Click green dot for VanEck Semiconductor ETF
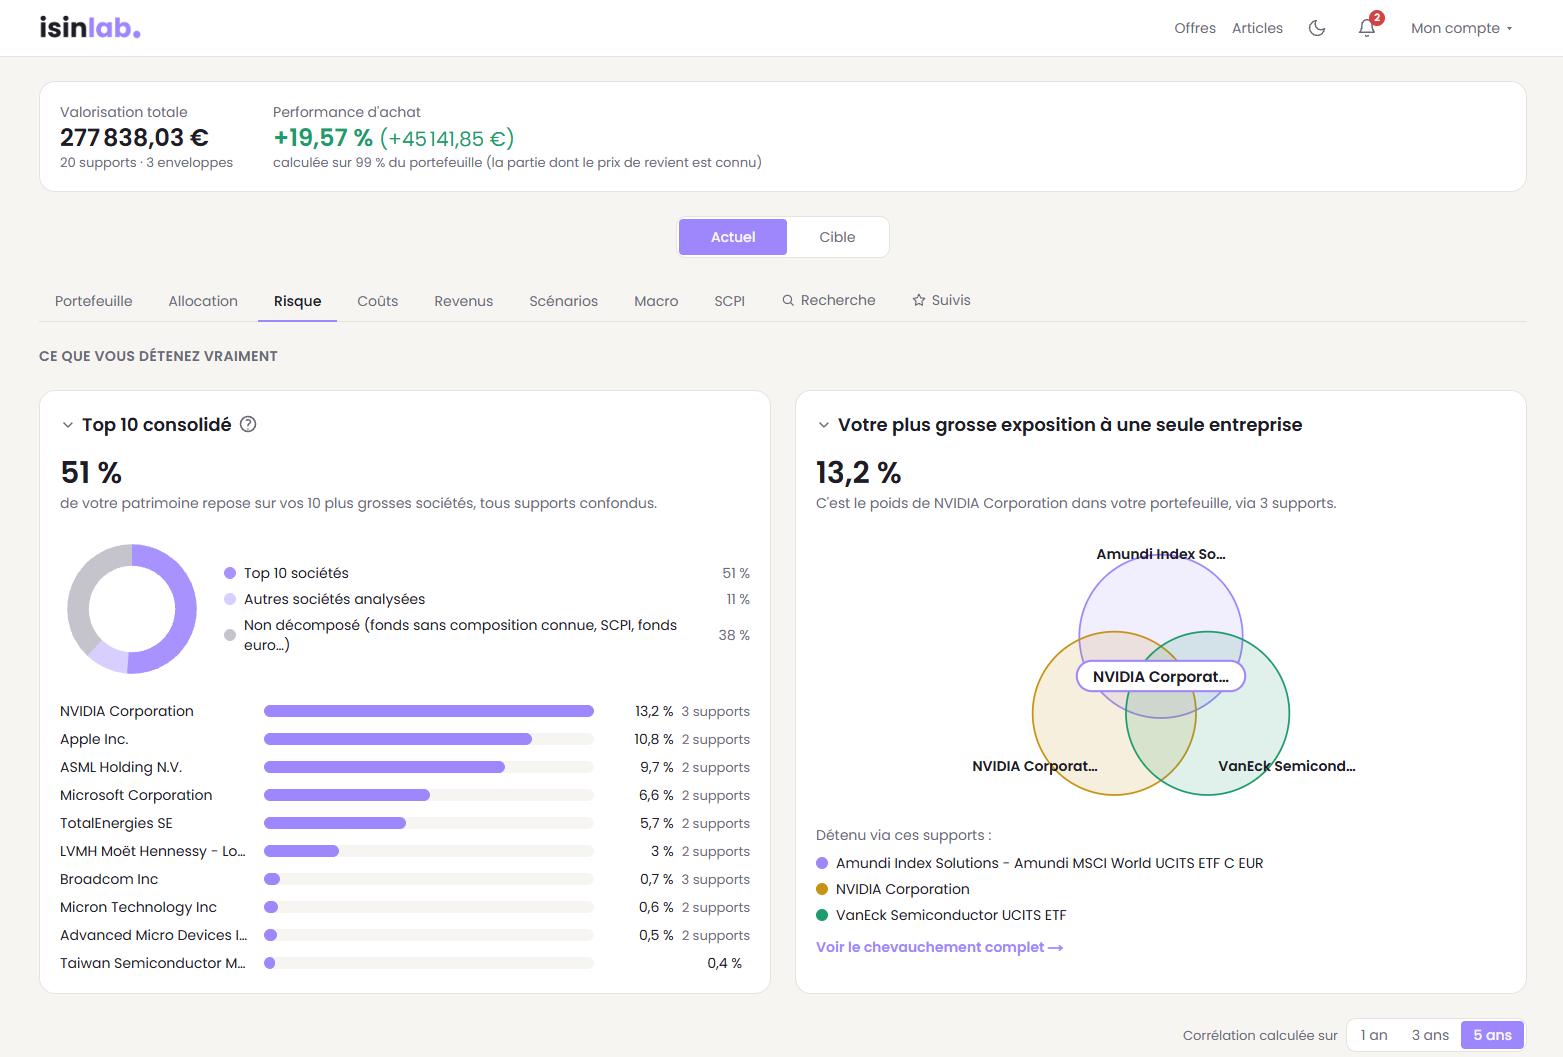The width and height of the screenshot is (1563, 1057). pos(822,915)
